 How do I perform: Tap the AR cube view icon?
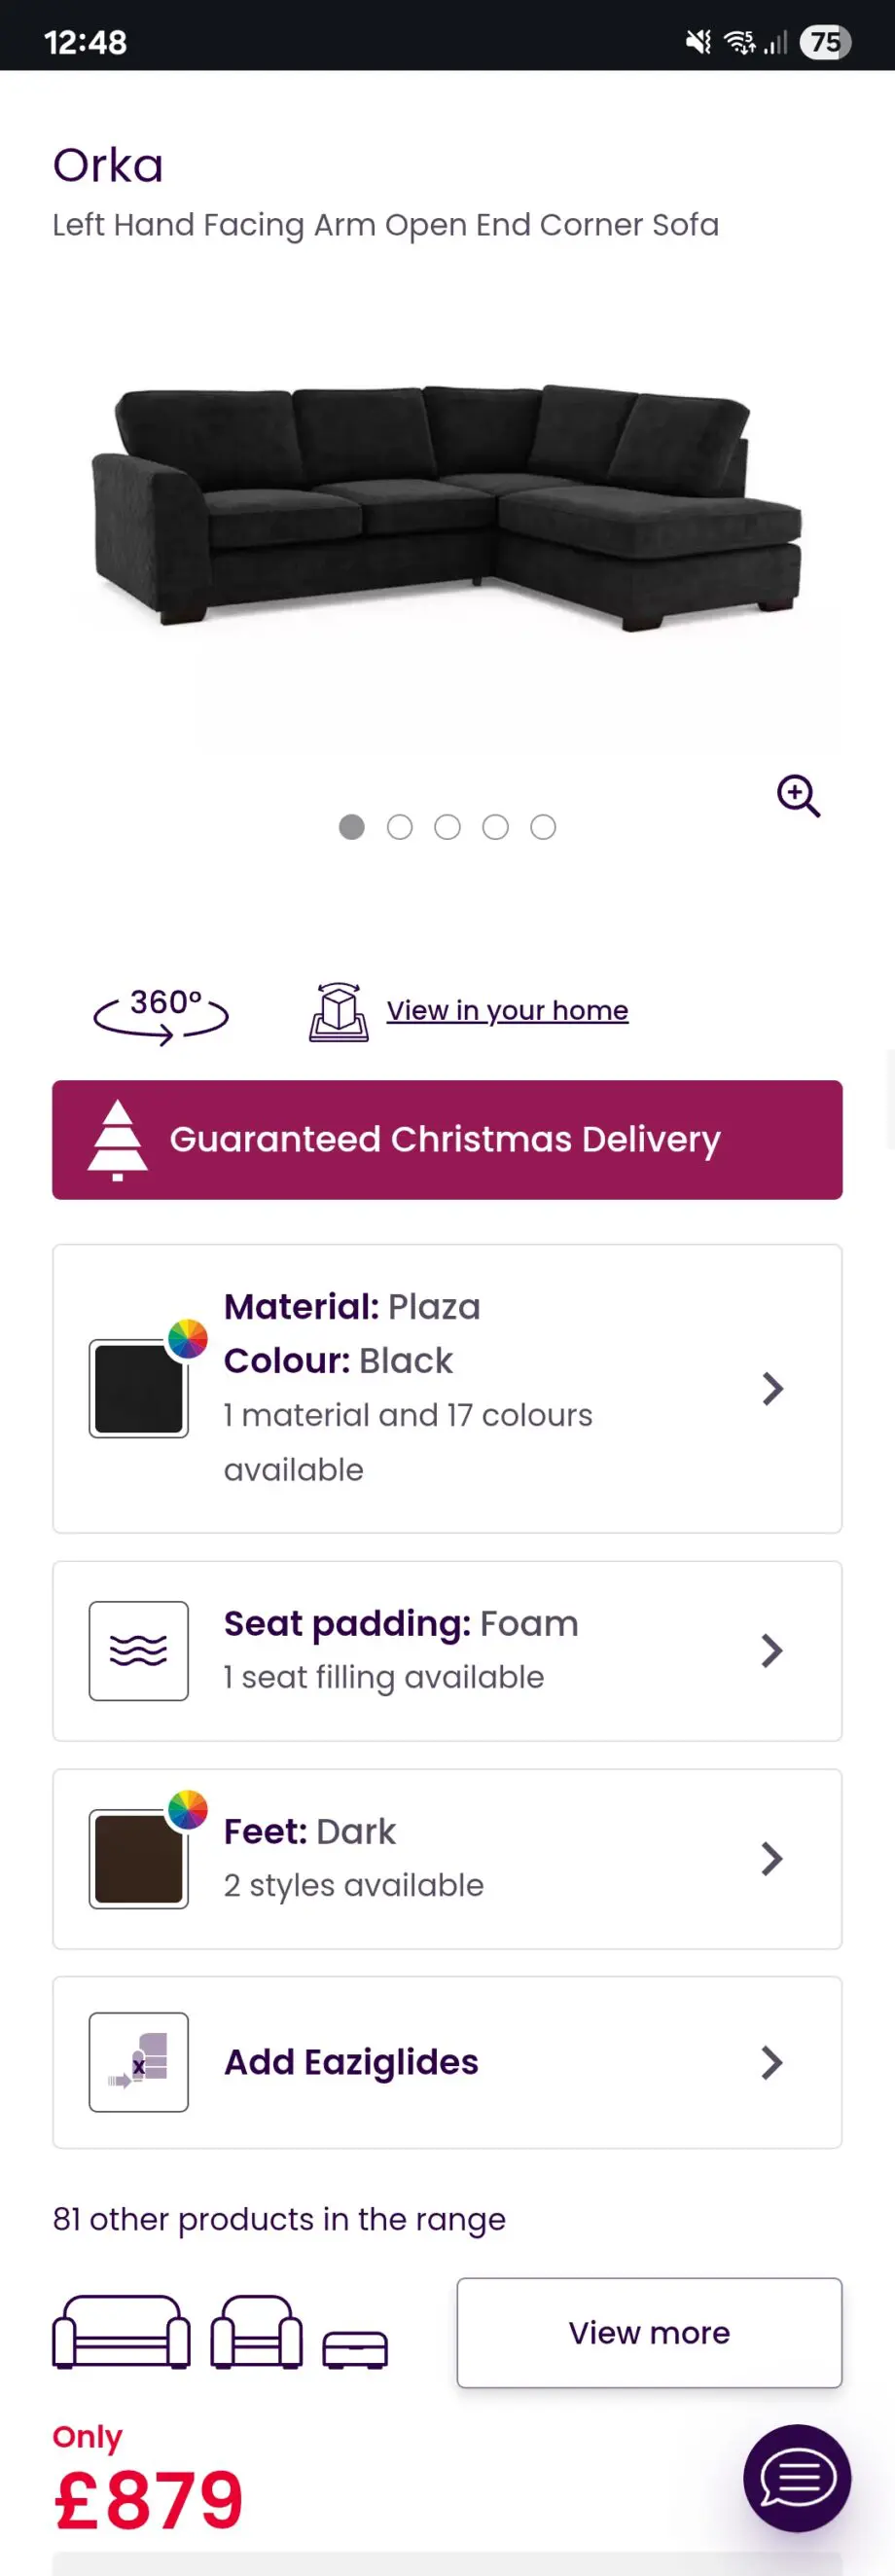(339, 1012)
